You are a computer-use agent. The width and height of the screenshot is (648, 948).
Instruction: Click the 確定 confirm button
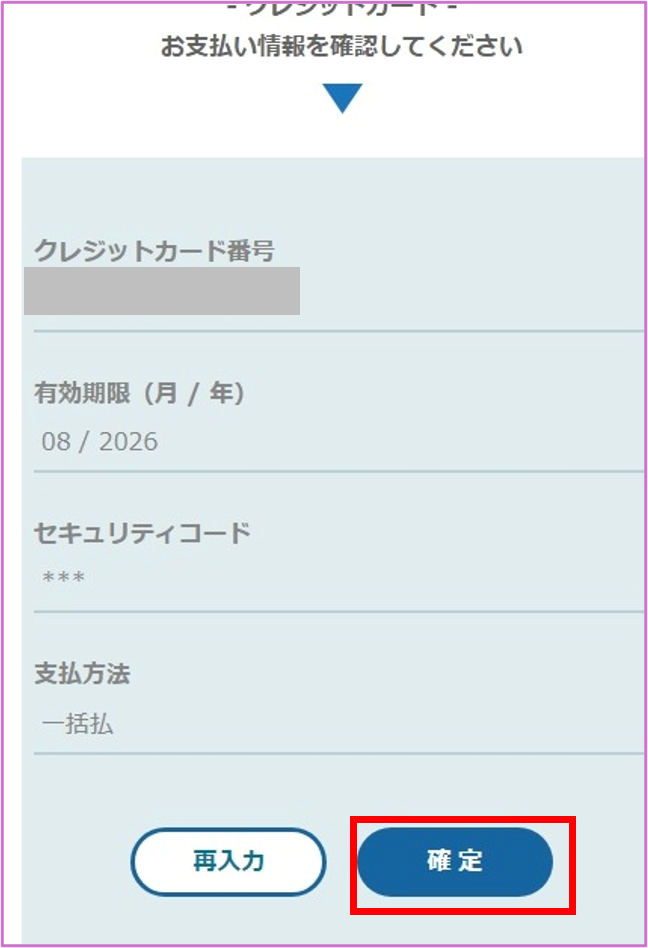[x=455, y=861]
